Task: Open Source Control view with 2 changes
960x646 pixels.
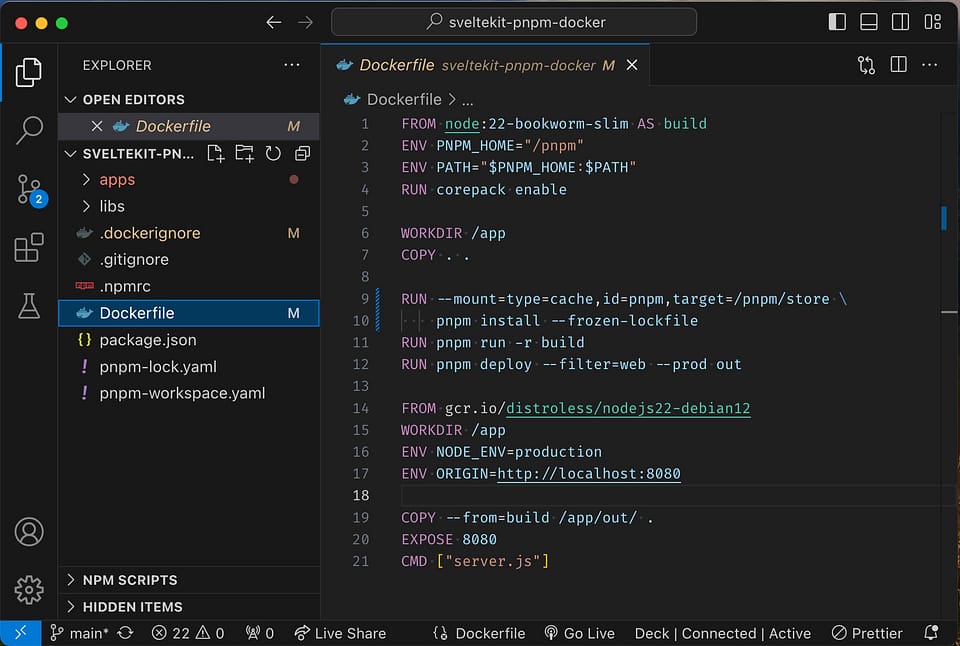Action: click(x=30, y=190)
